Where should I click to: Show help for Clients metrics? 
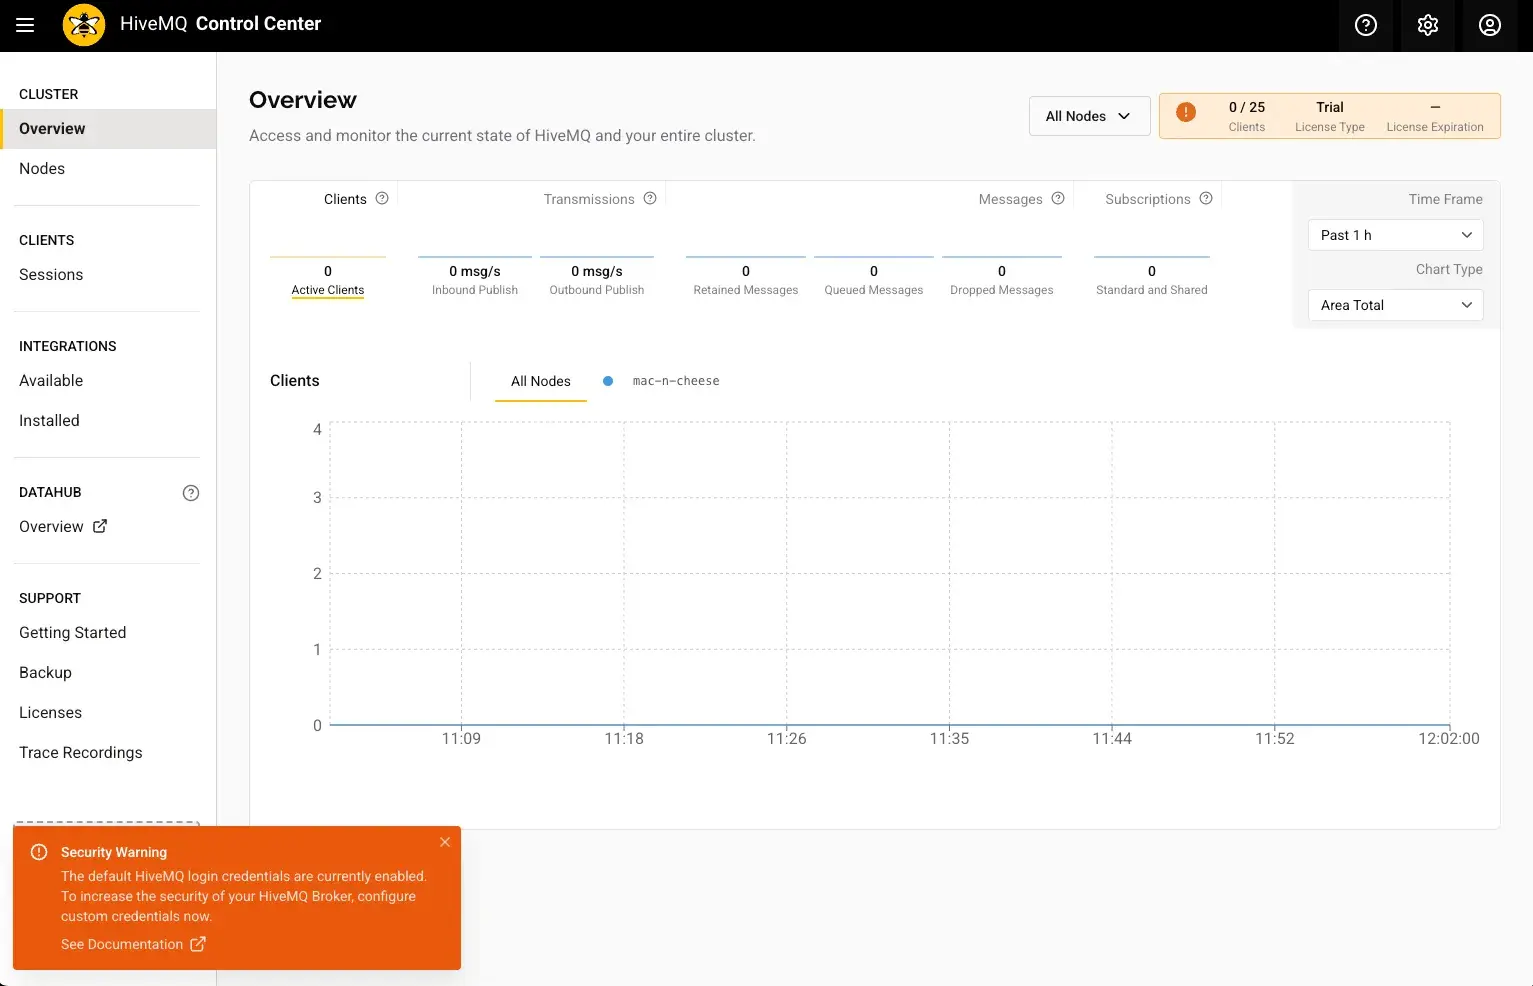coord(382,198)
